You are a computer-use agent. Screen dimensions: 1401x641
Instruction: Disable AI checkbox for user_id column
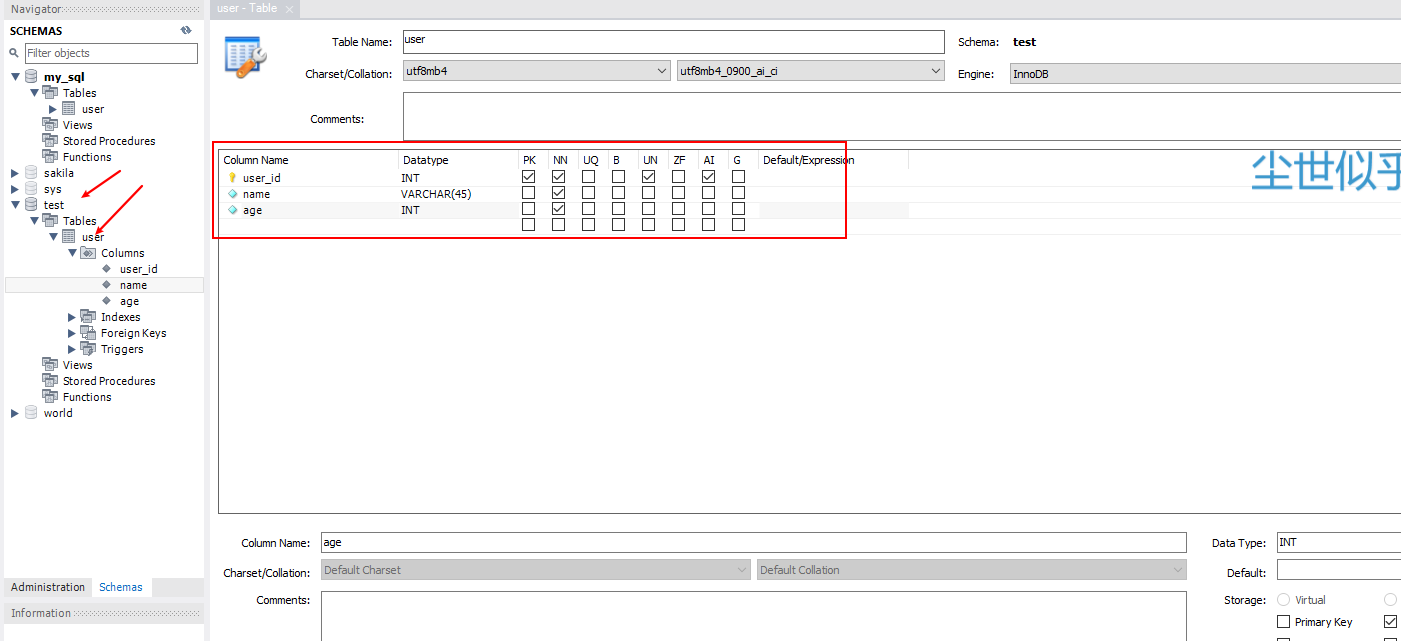tap(708, 177)
